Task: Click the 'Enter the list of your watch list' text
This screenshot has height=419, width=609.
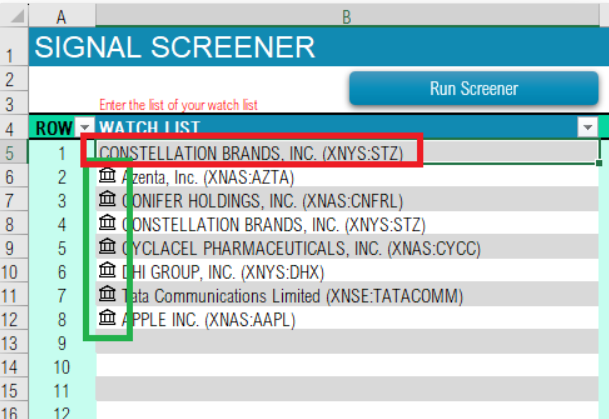Action: pyautogui.click(x=178, y=105)
